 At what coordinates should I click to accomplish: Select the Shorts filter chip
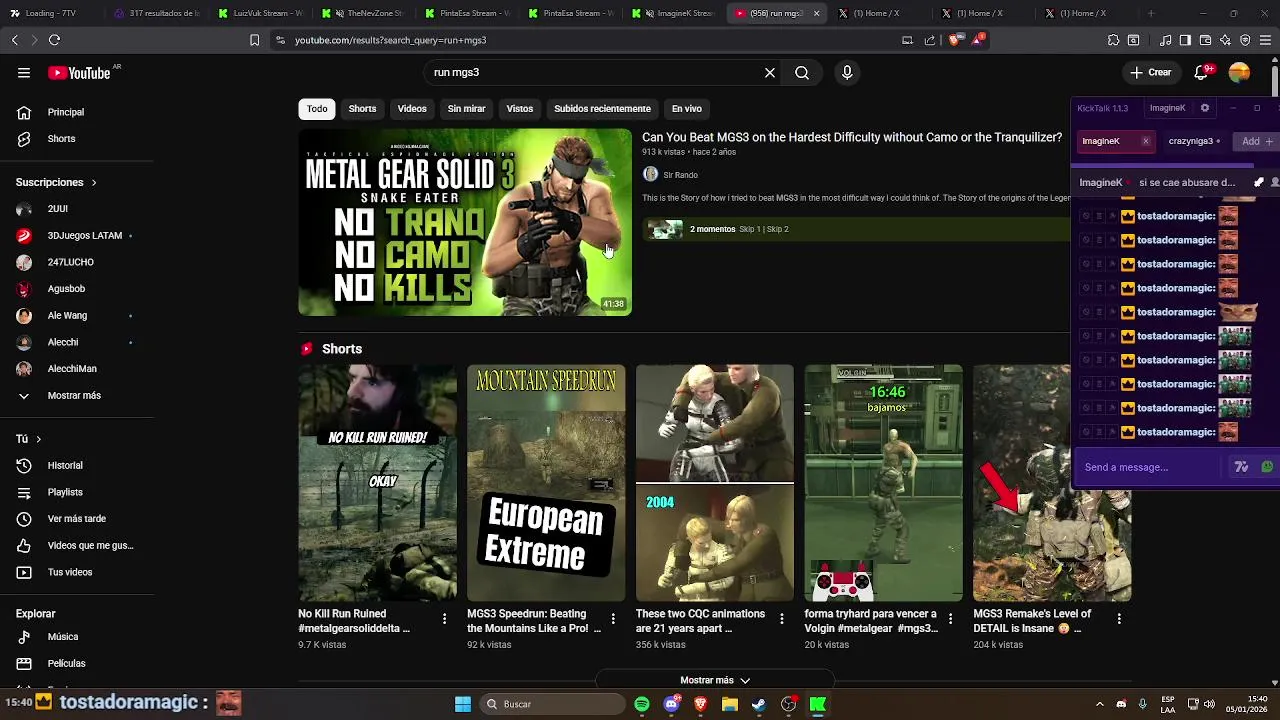pyautogui.click(x=362, y=108)
